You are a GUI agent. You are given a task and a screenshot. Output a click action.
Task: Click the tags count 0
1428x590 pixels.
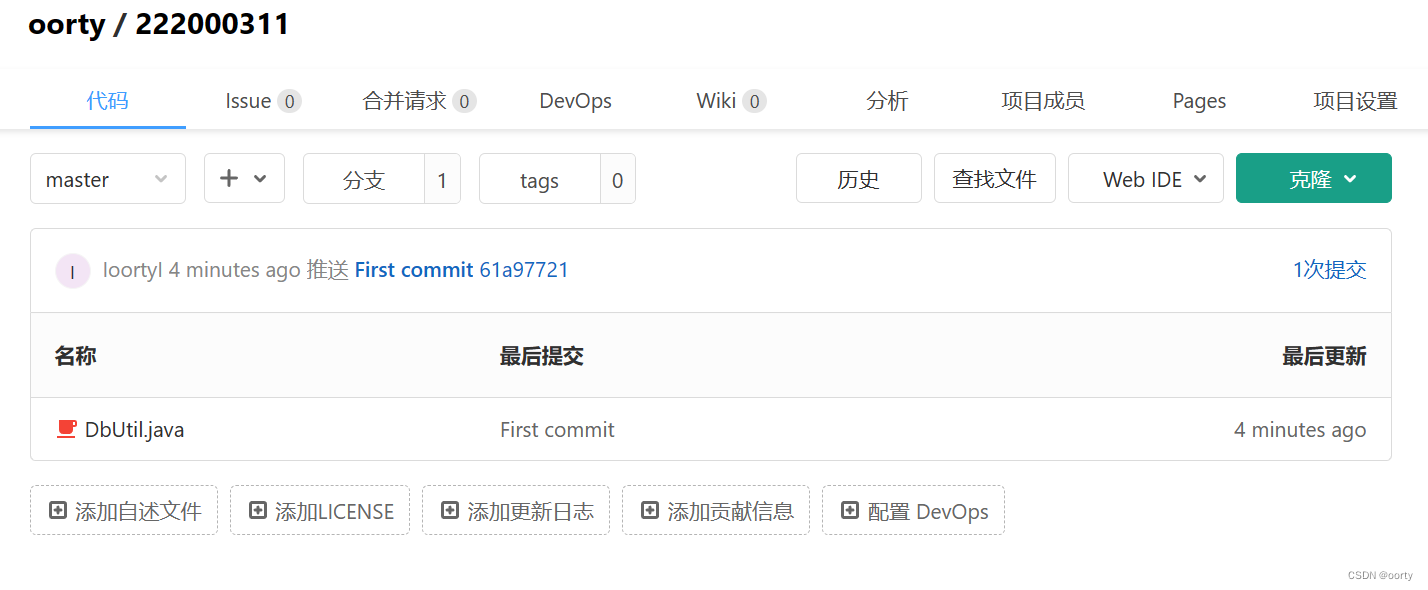tap(618, 180)
